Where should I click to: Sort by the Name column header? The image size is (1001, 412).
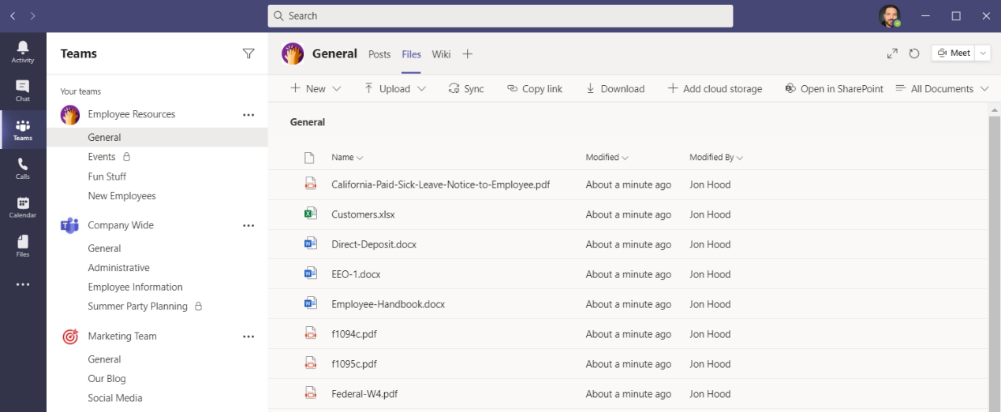[x=347, y=157]
